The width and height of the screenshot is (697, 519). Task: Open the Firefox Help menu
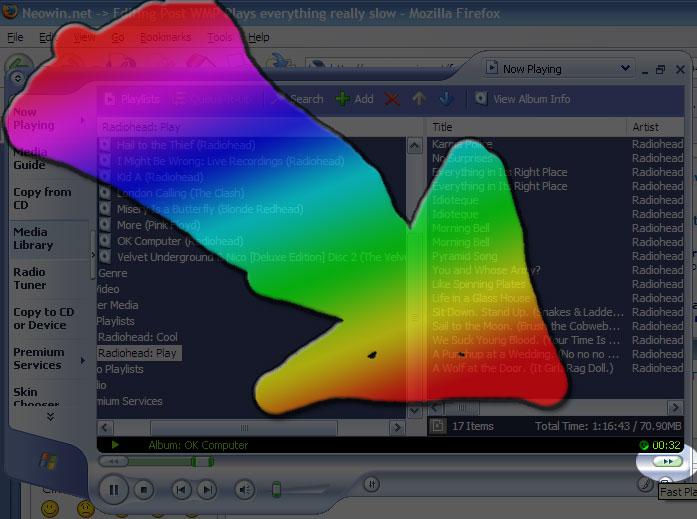[259, 37]
